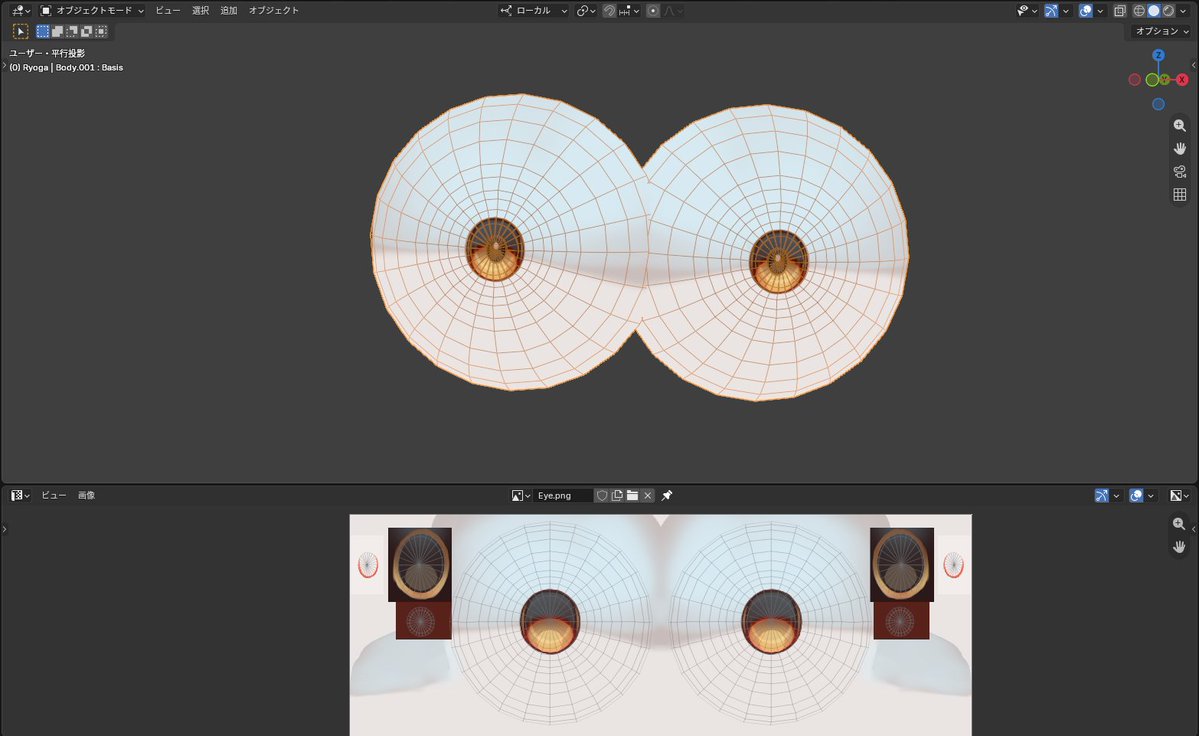Click the open image folder icon
The image size is (1199, 736).
632,495
